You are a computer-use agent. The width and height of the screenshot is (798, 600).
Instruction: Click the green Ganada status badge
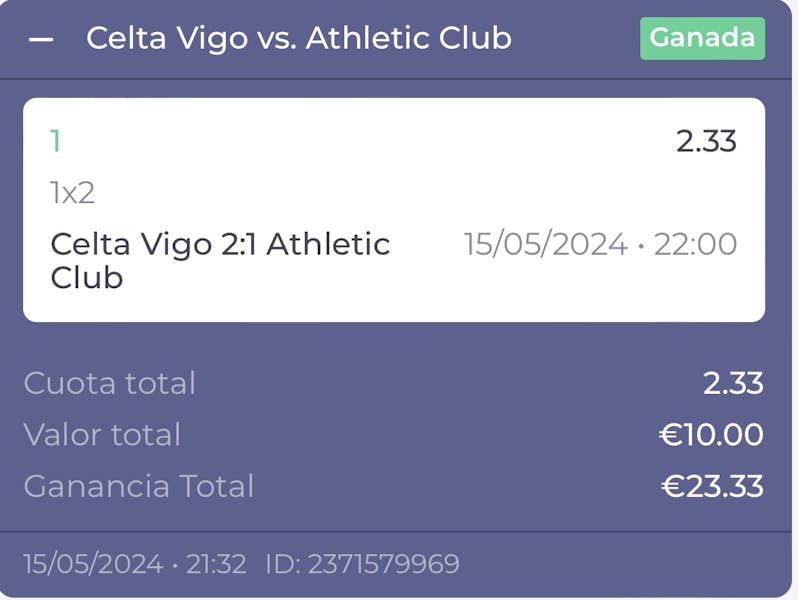[702, 38]
